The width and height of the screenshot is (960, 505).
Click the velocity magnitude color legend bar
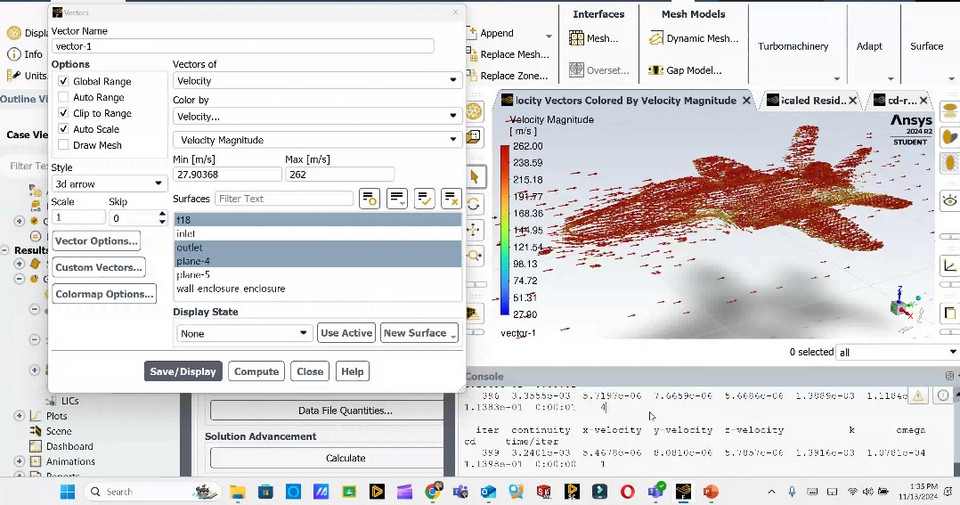click(505, 230)
